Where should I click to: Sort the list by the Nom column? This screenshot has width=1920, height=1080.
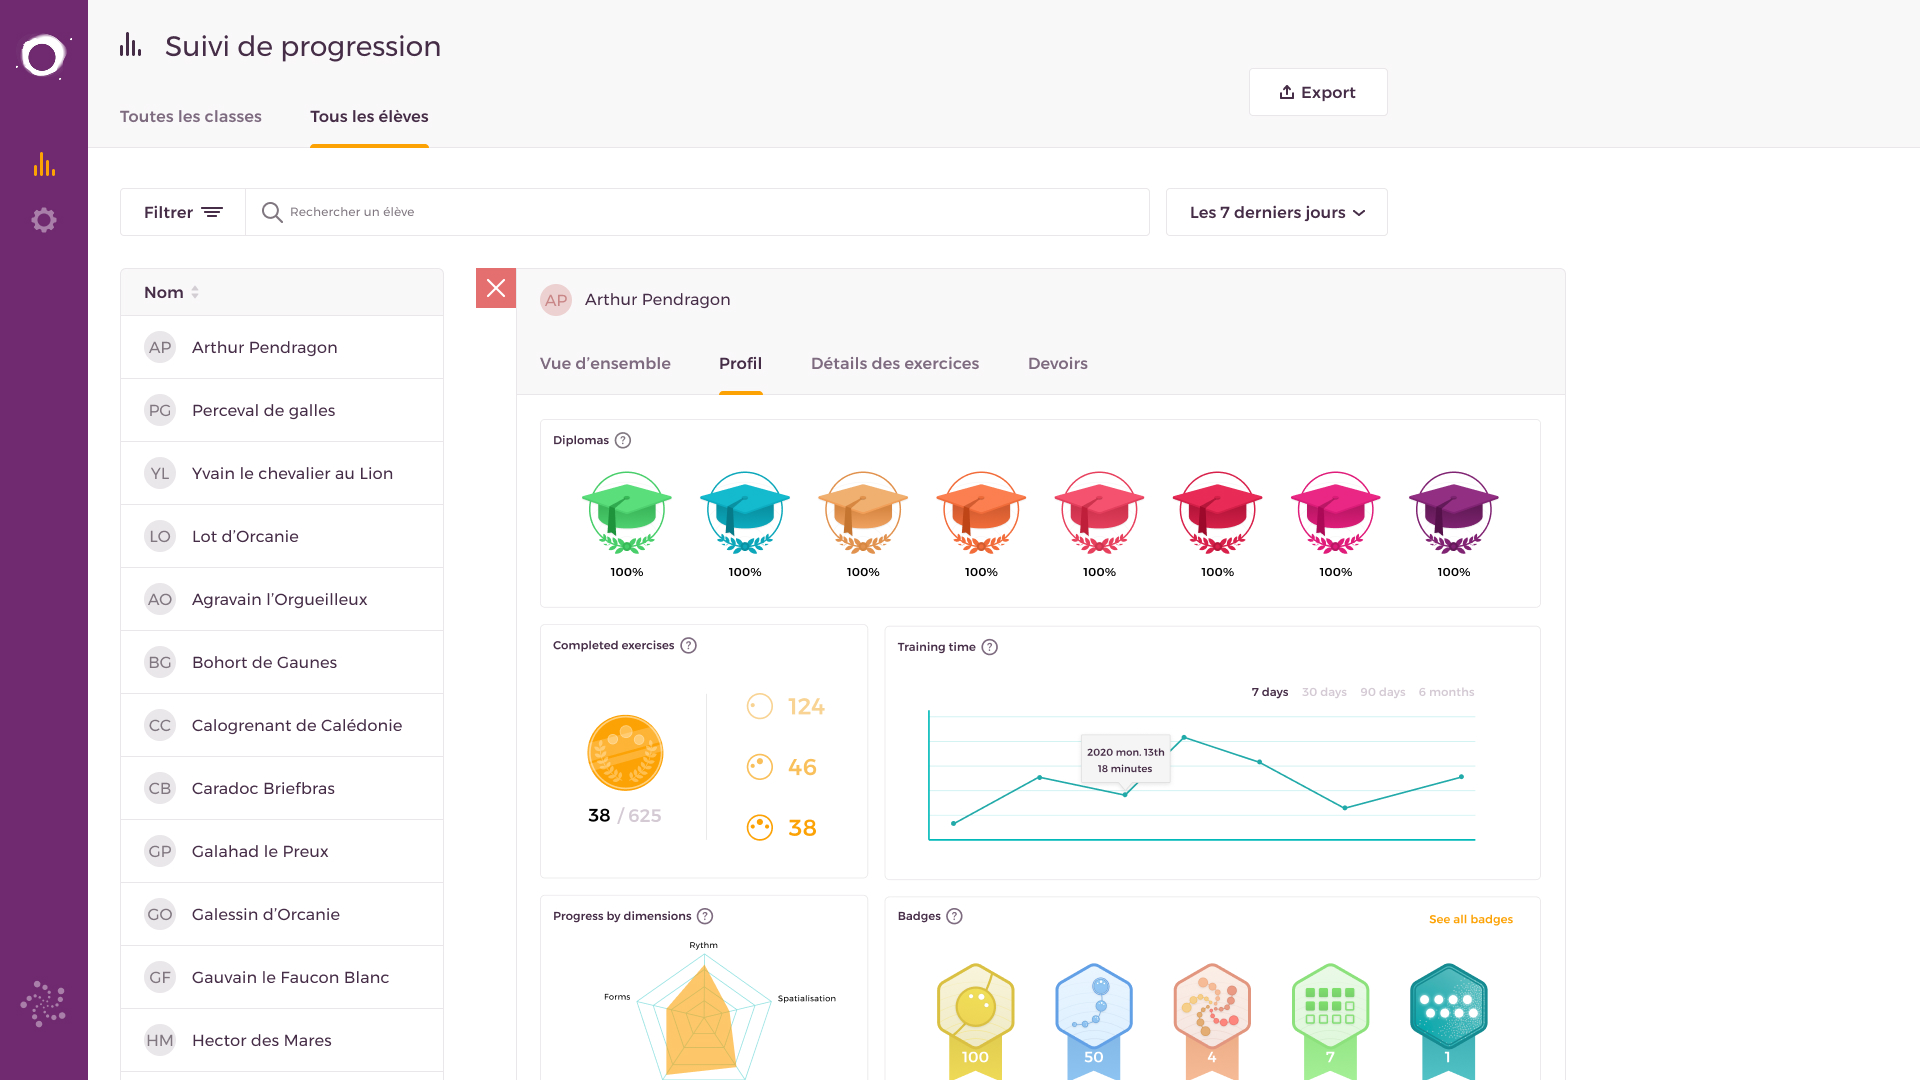(172, 292)
